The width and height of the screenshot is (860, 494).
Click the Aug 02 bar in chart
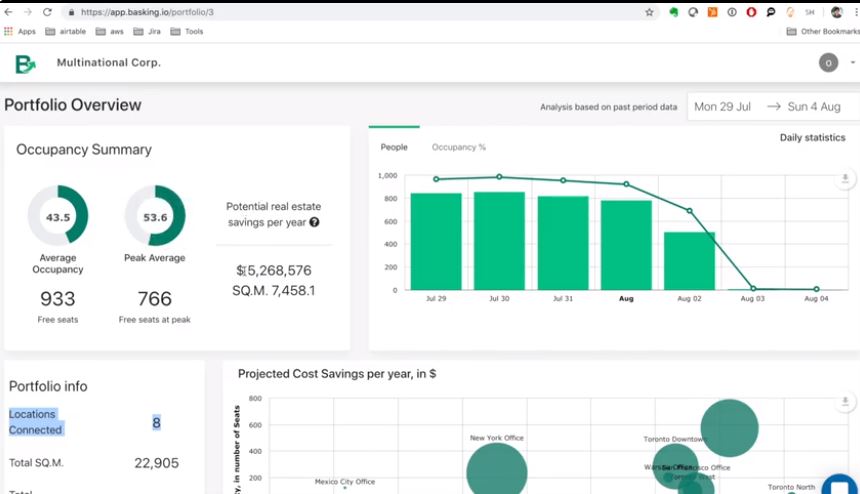pos(689,261)
